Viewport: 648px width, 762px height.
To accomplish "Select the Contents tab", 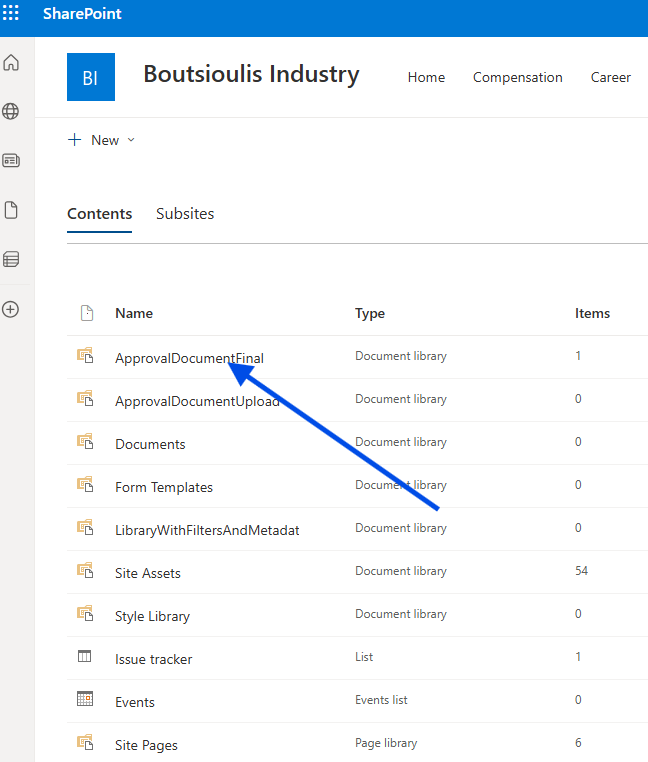I will (x=99, y=213).
